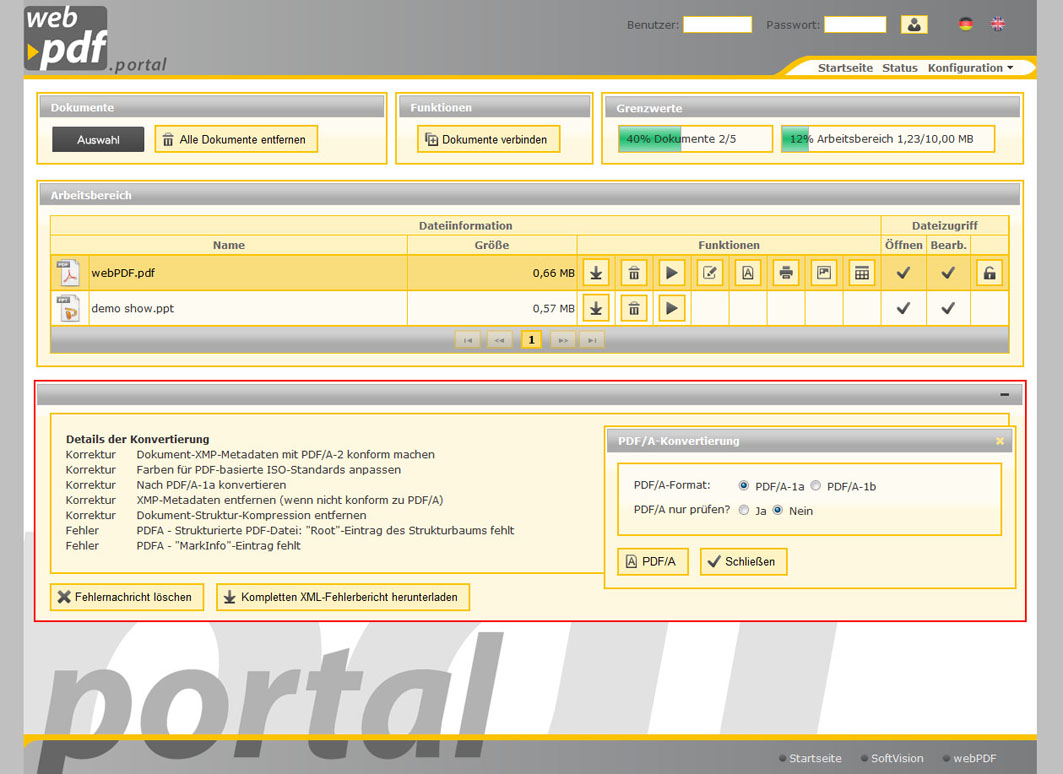Delete webPDF.pdf using trash icon
The height and width of the screenshot is (774, 1063).
633,273
